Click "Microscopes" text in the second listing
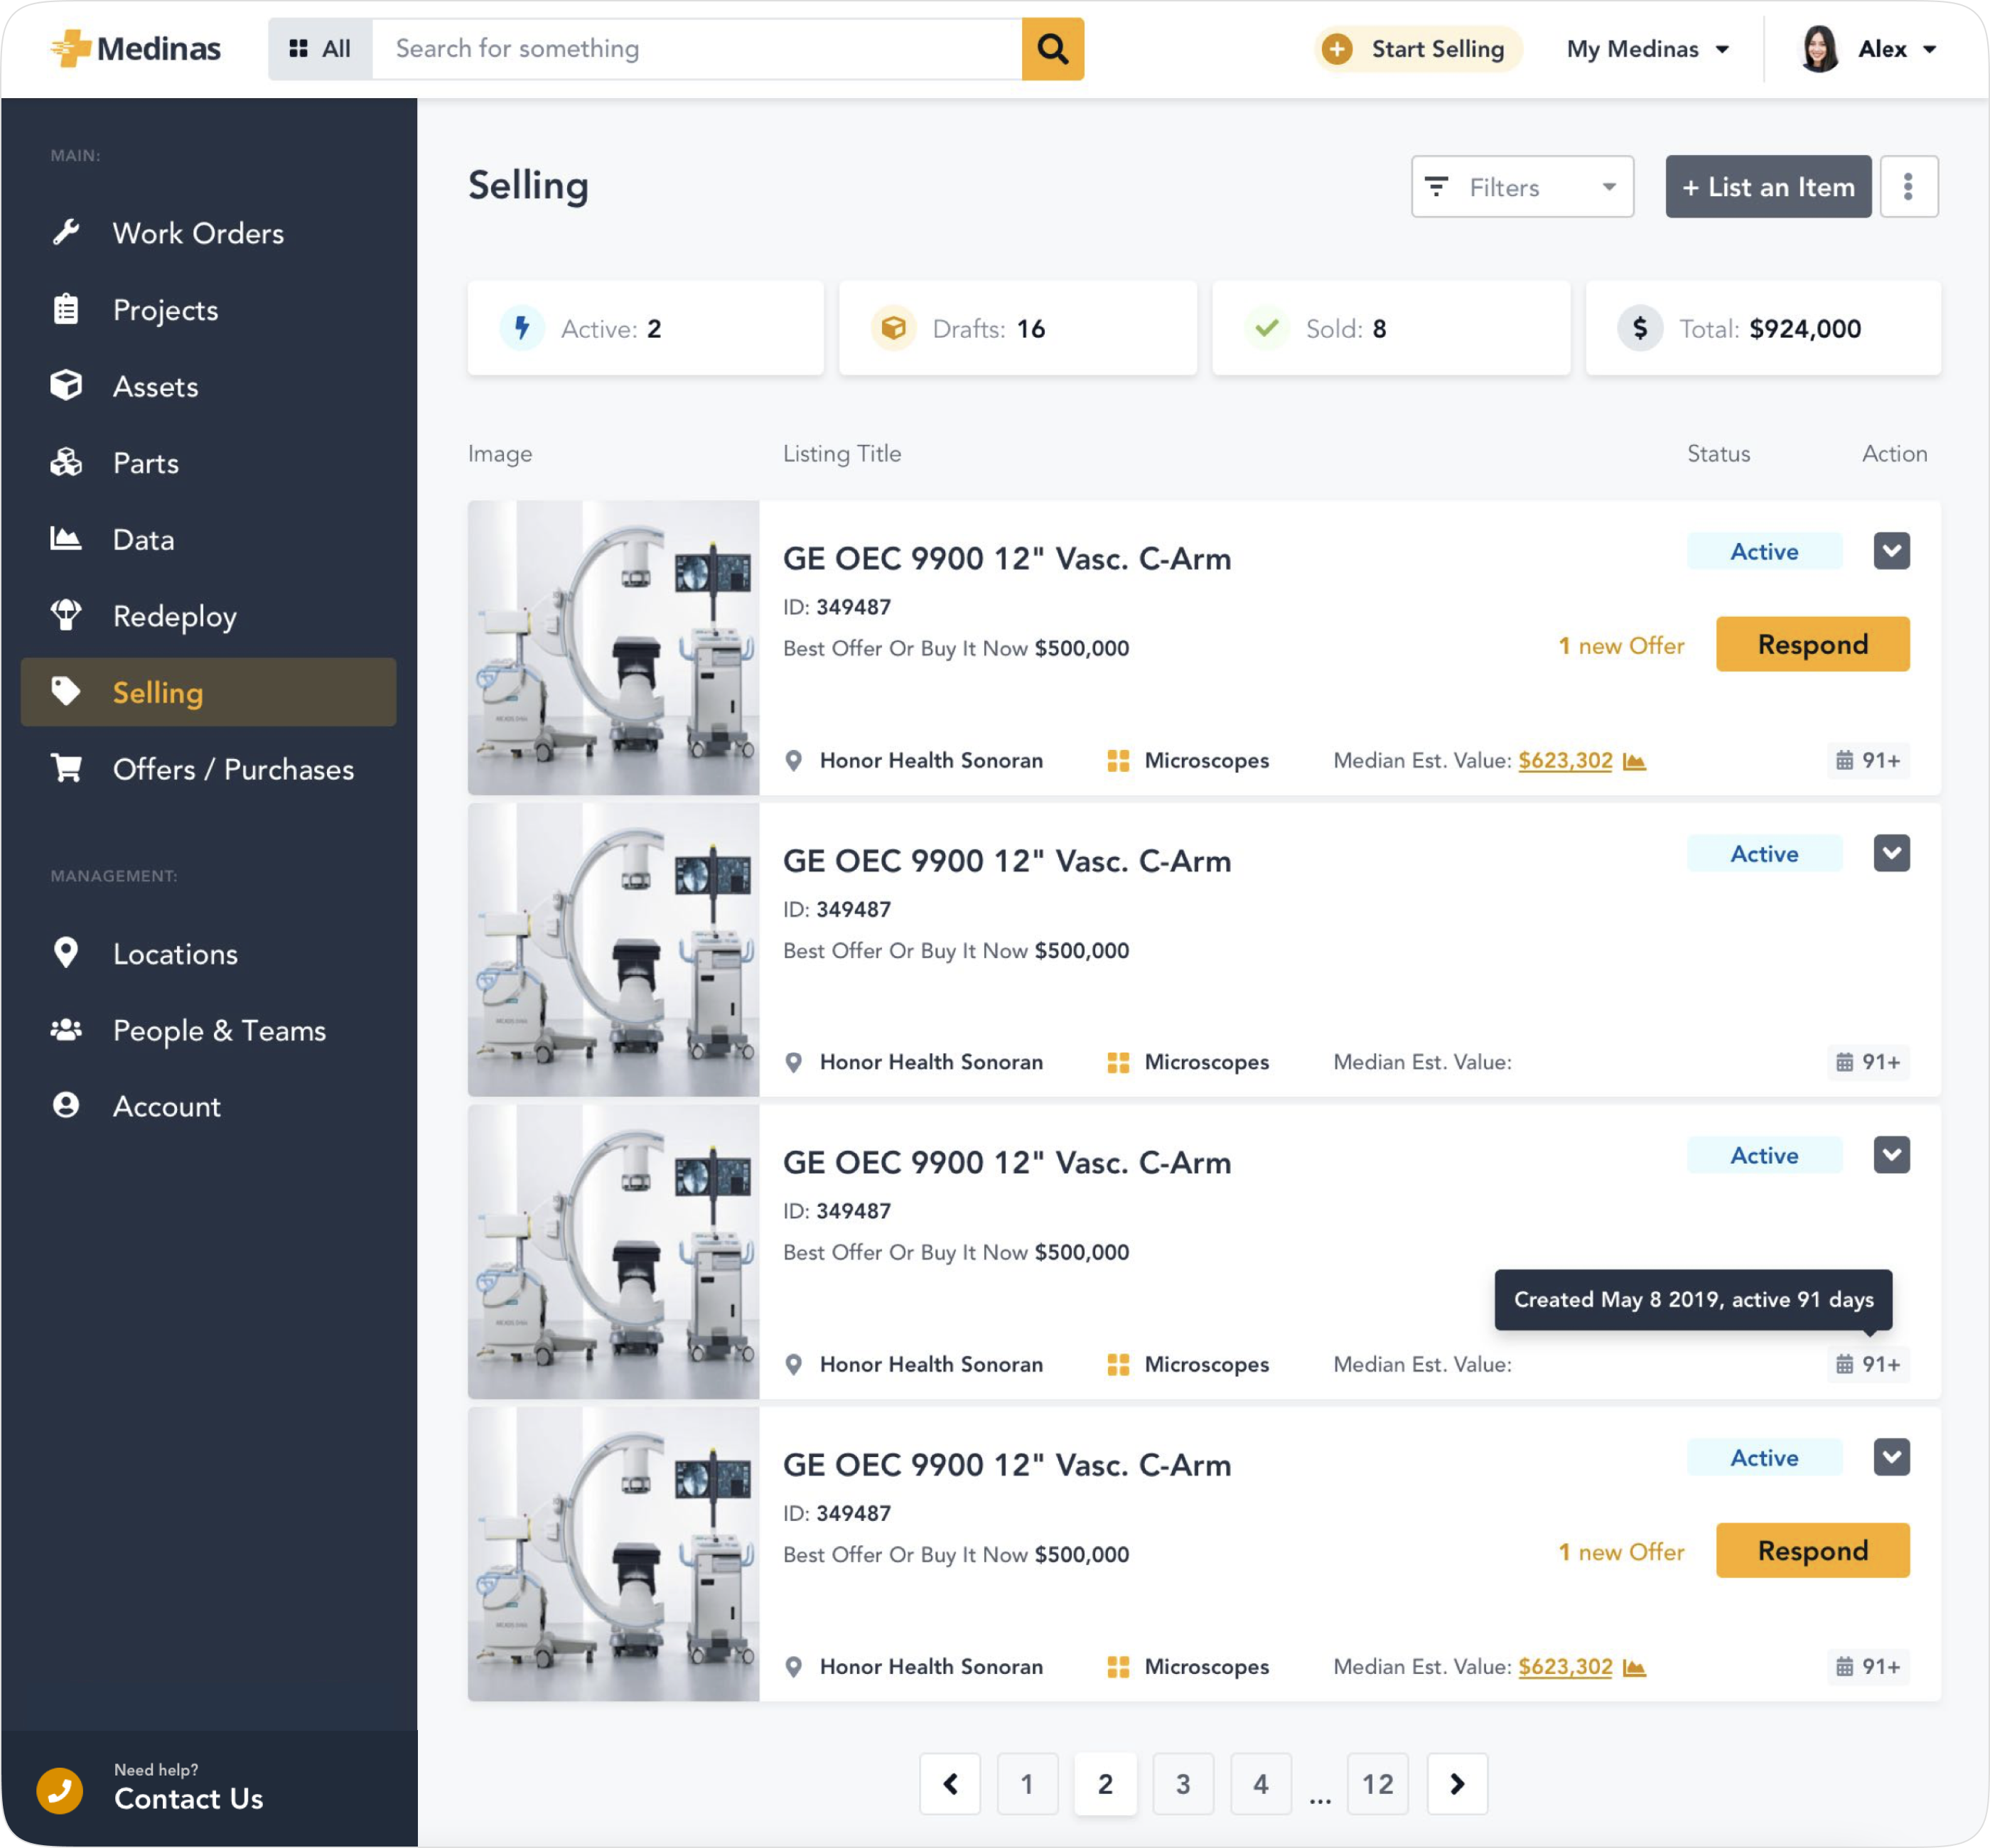 pyautogui.click(x=1206, y=1062)
